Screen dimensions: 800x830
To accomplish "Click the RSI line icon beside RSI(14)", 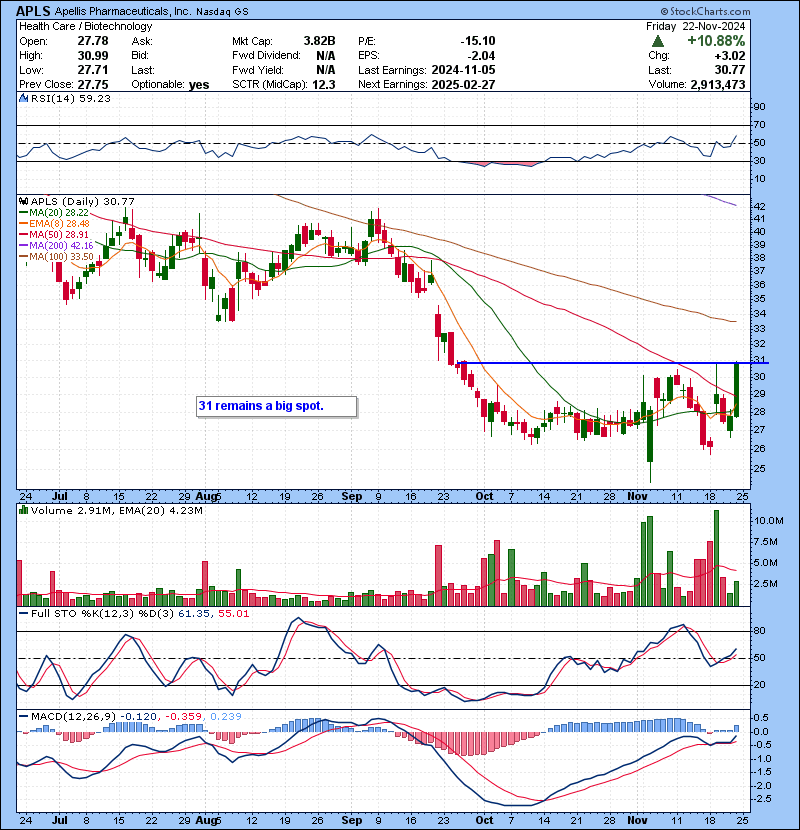I will coord(23,98).
